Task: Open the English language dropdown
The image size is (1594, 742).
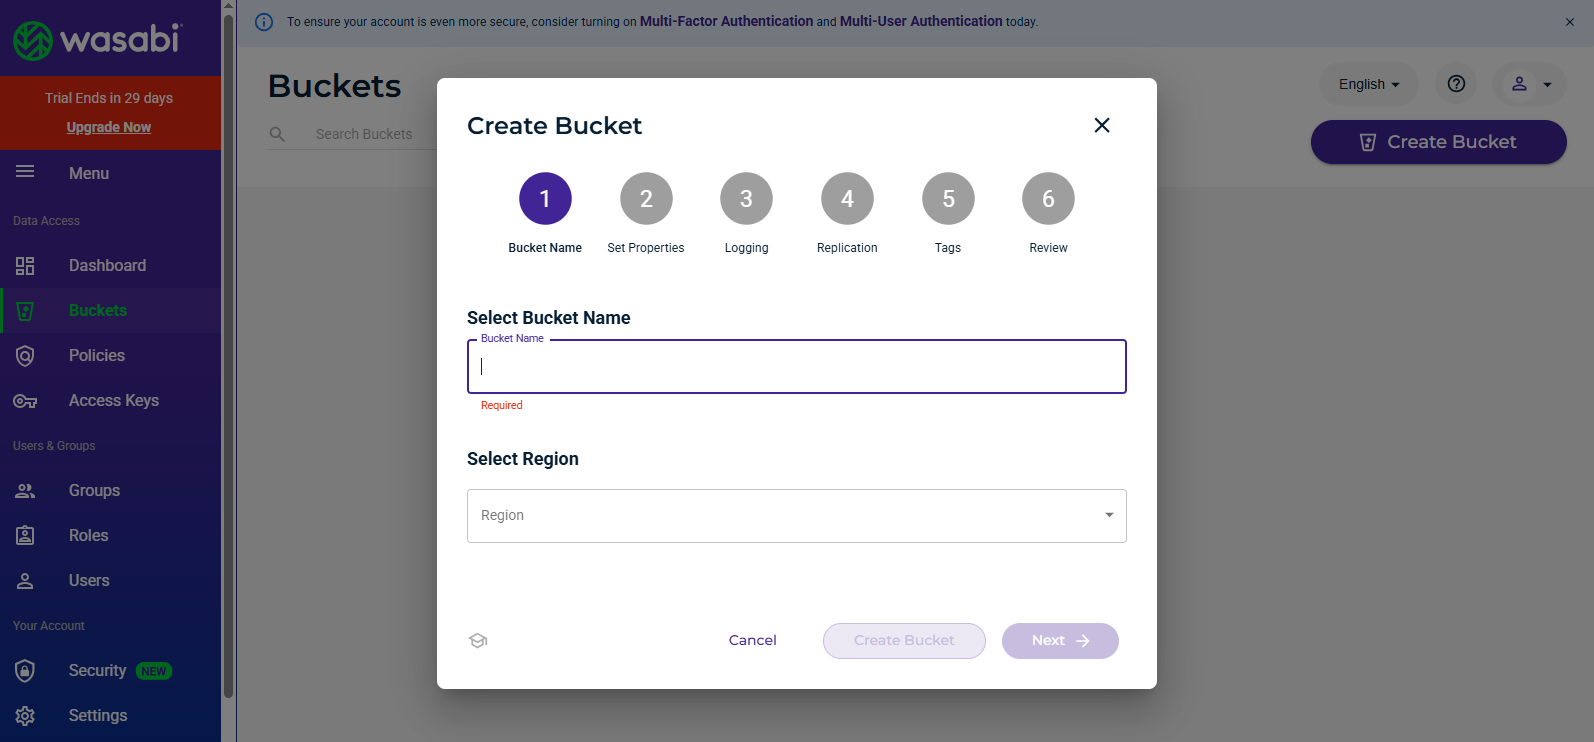Action: coord(1368,84)
